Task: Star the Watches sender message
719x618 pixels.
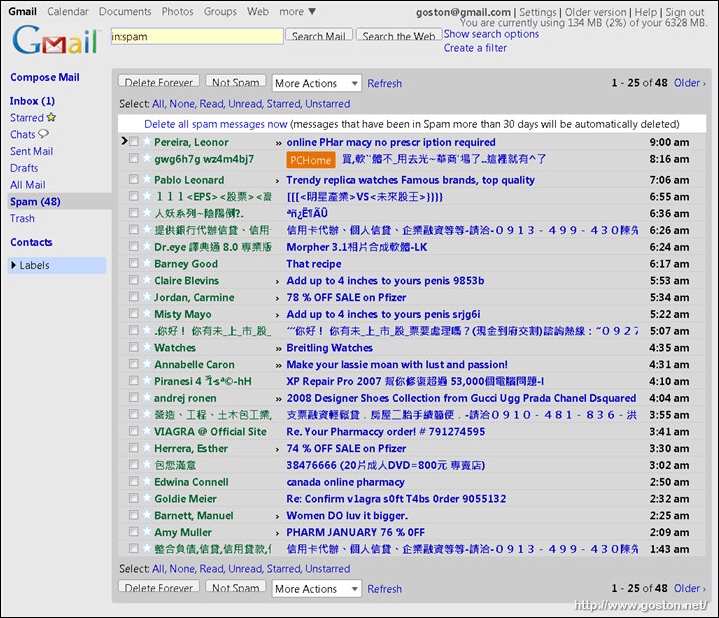Action: point(147,347)
